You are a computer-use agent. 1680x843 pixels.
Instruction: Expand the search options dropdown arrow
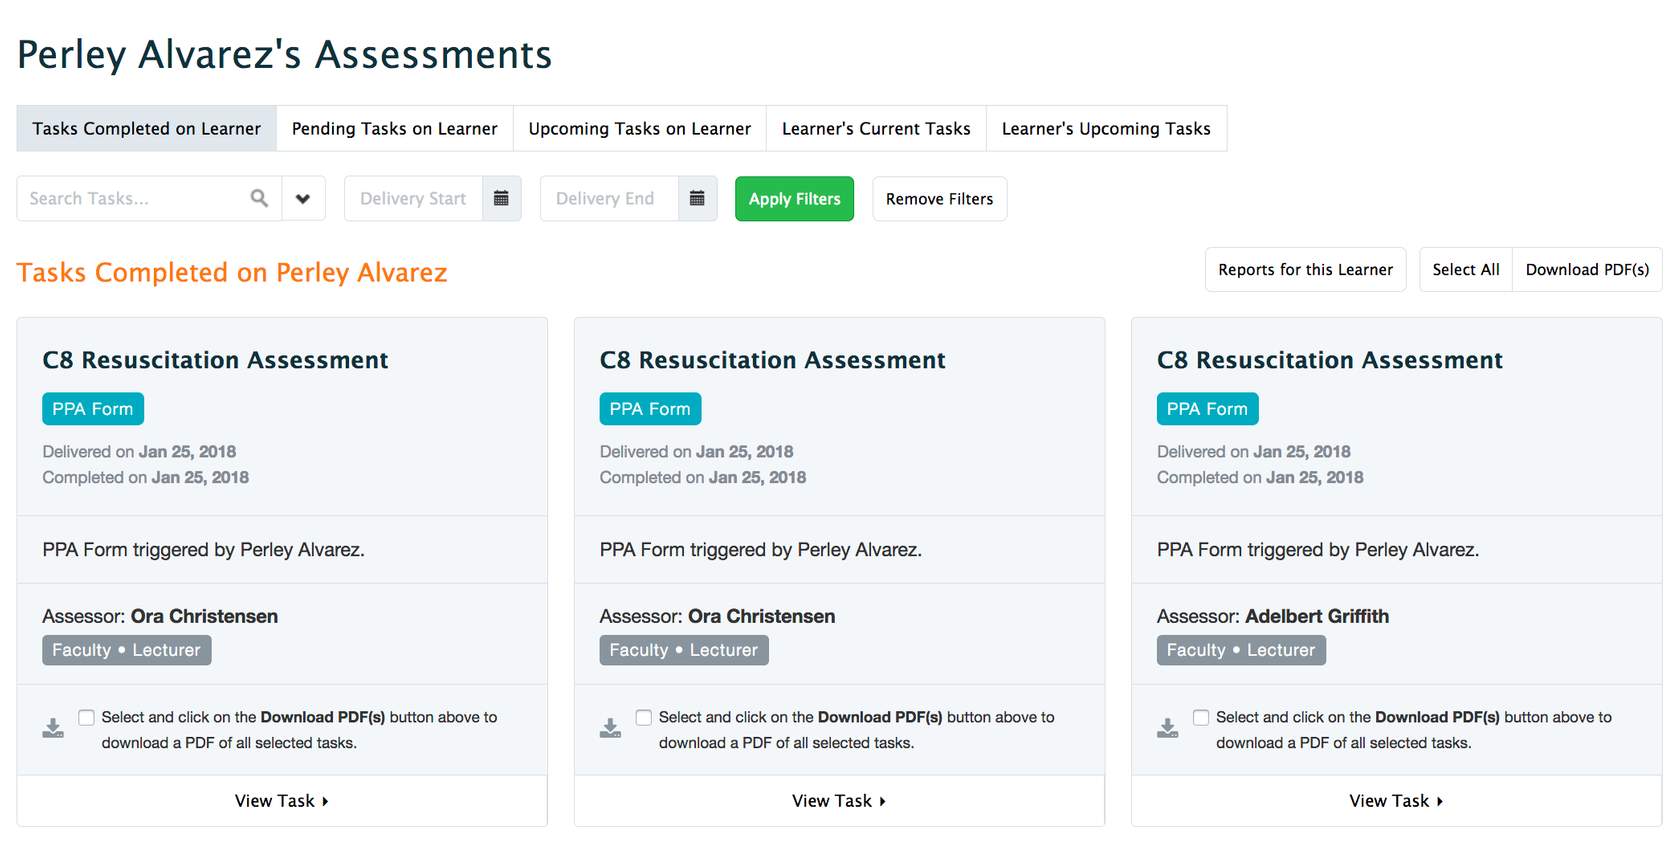point(303,198)
